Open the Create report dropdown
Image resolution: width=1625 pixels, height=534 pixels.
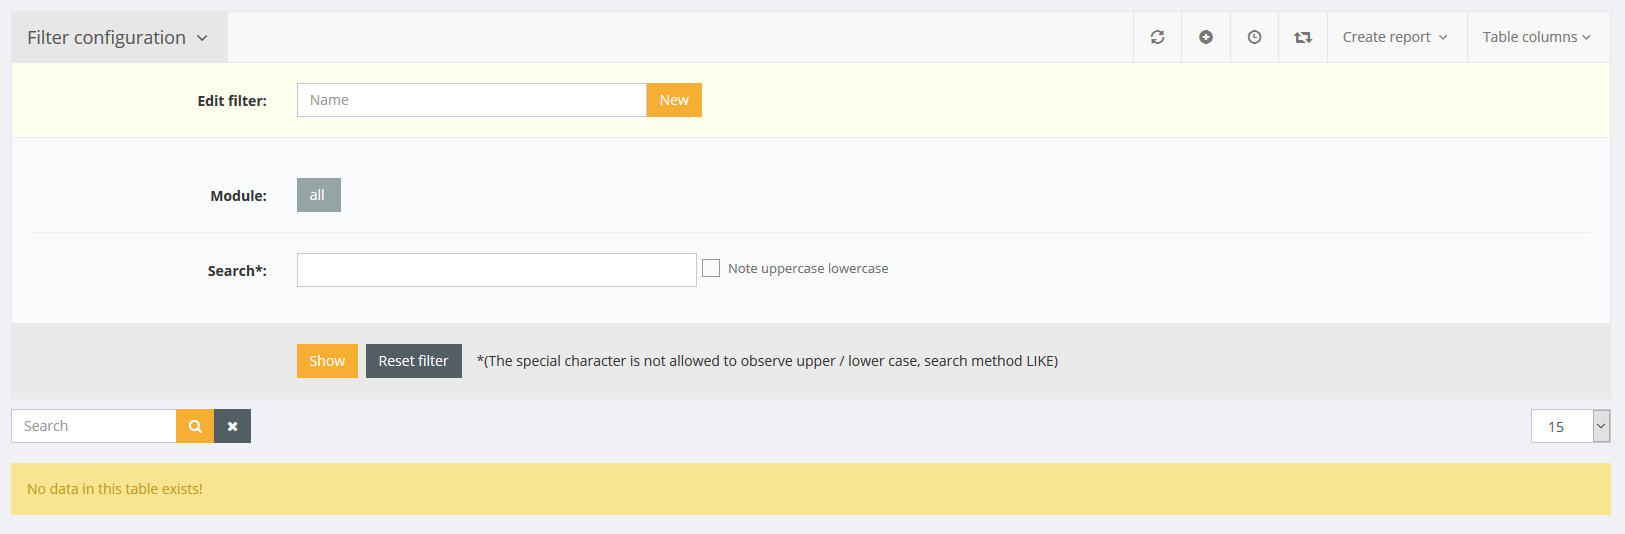pyautogui.click(x=1395, y=37)
